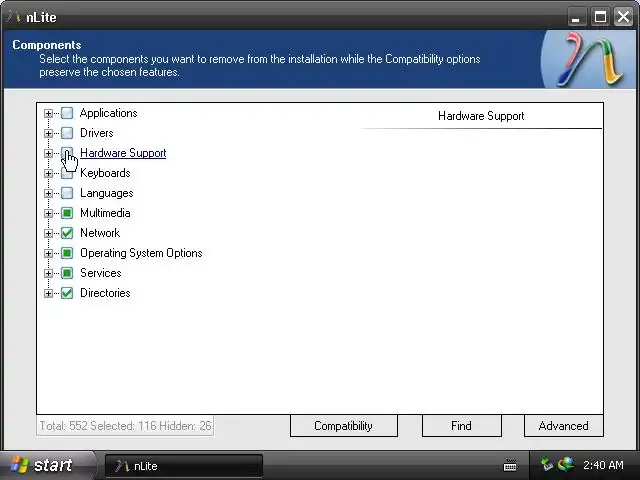Maximize the nLite window
Image resolution: width=640 pixels, height=480 pixels.
[600, 17]
